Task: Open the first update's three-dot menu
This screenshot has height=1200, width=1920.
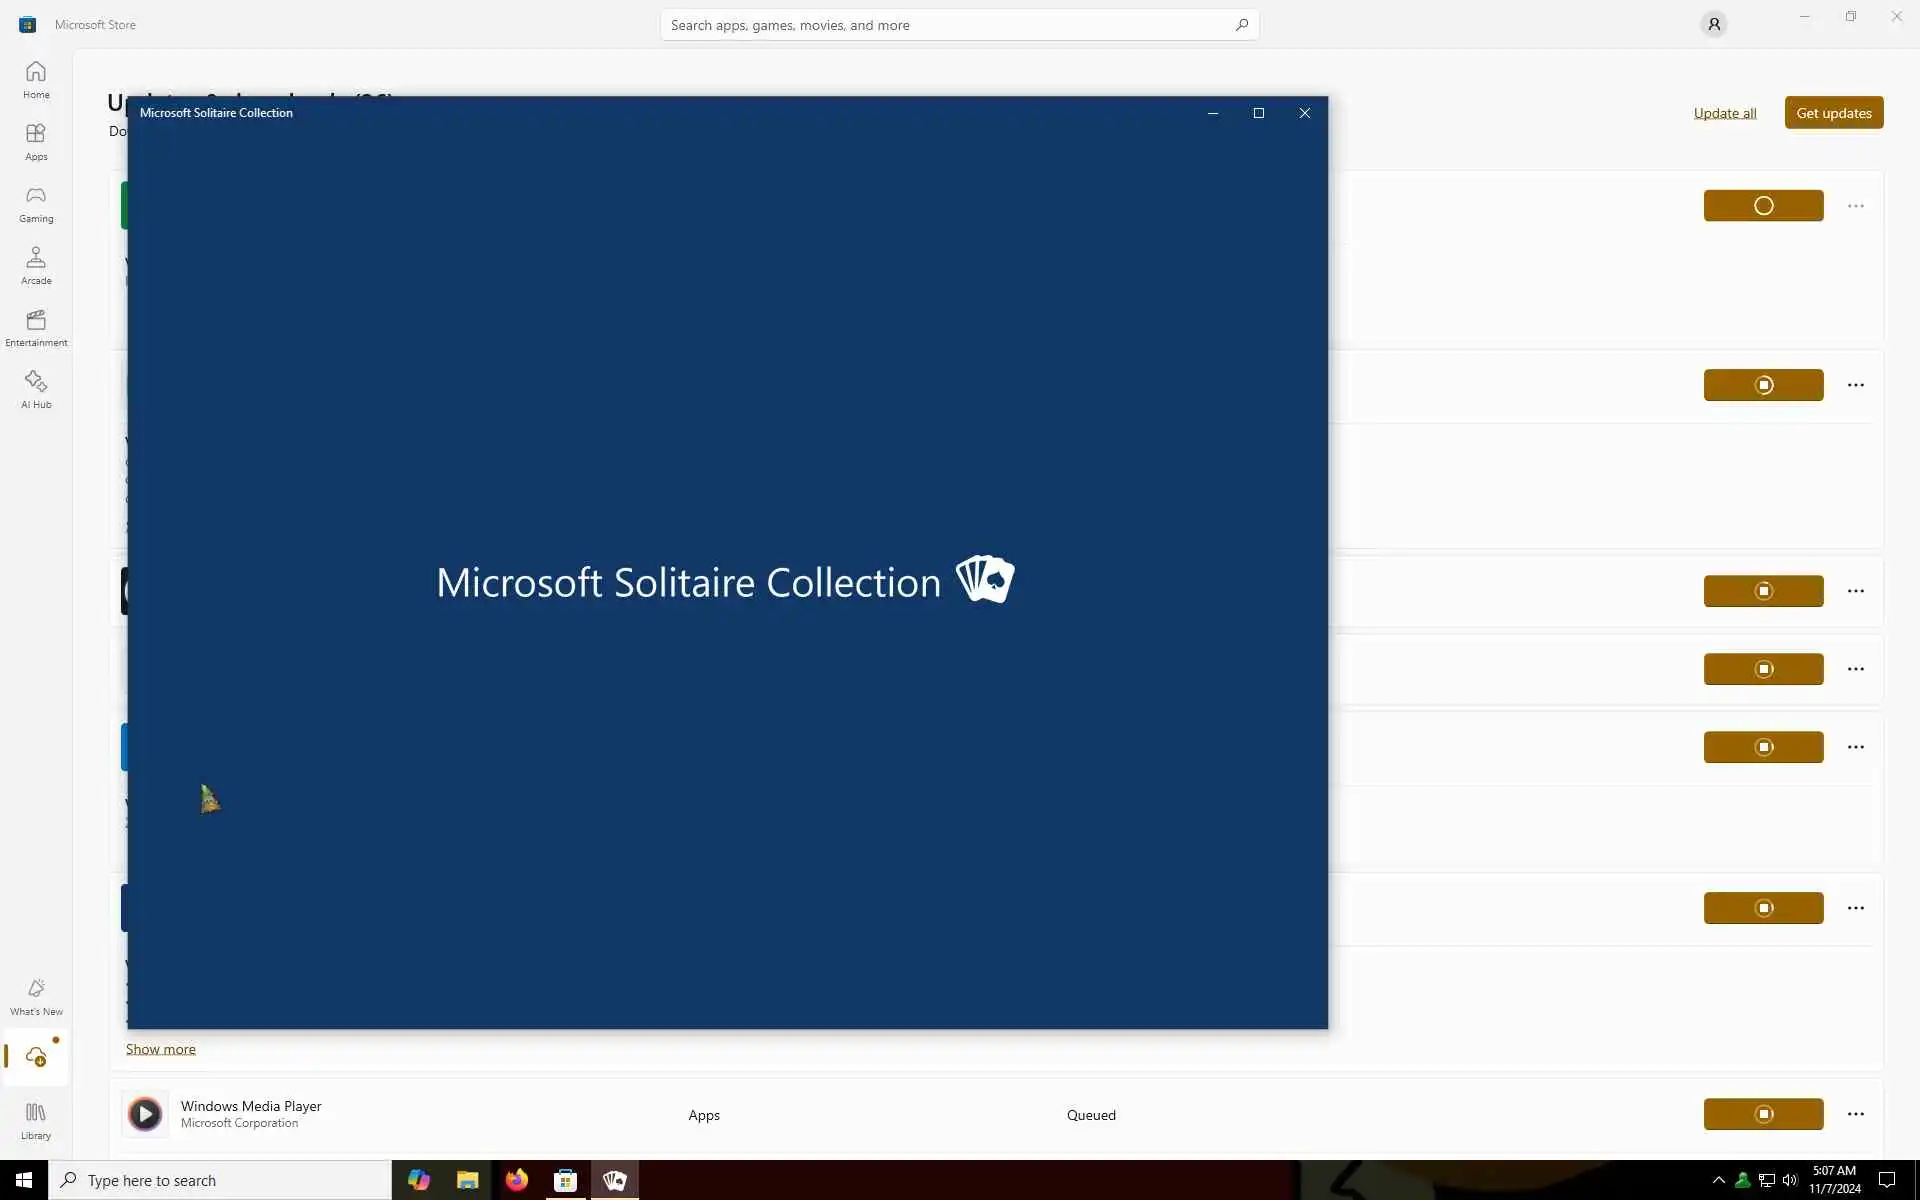Action: pyautogui.click(x=1855, y=206)
